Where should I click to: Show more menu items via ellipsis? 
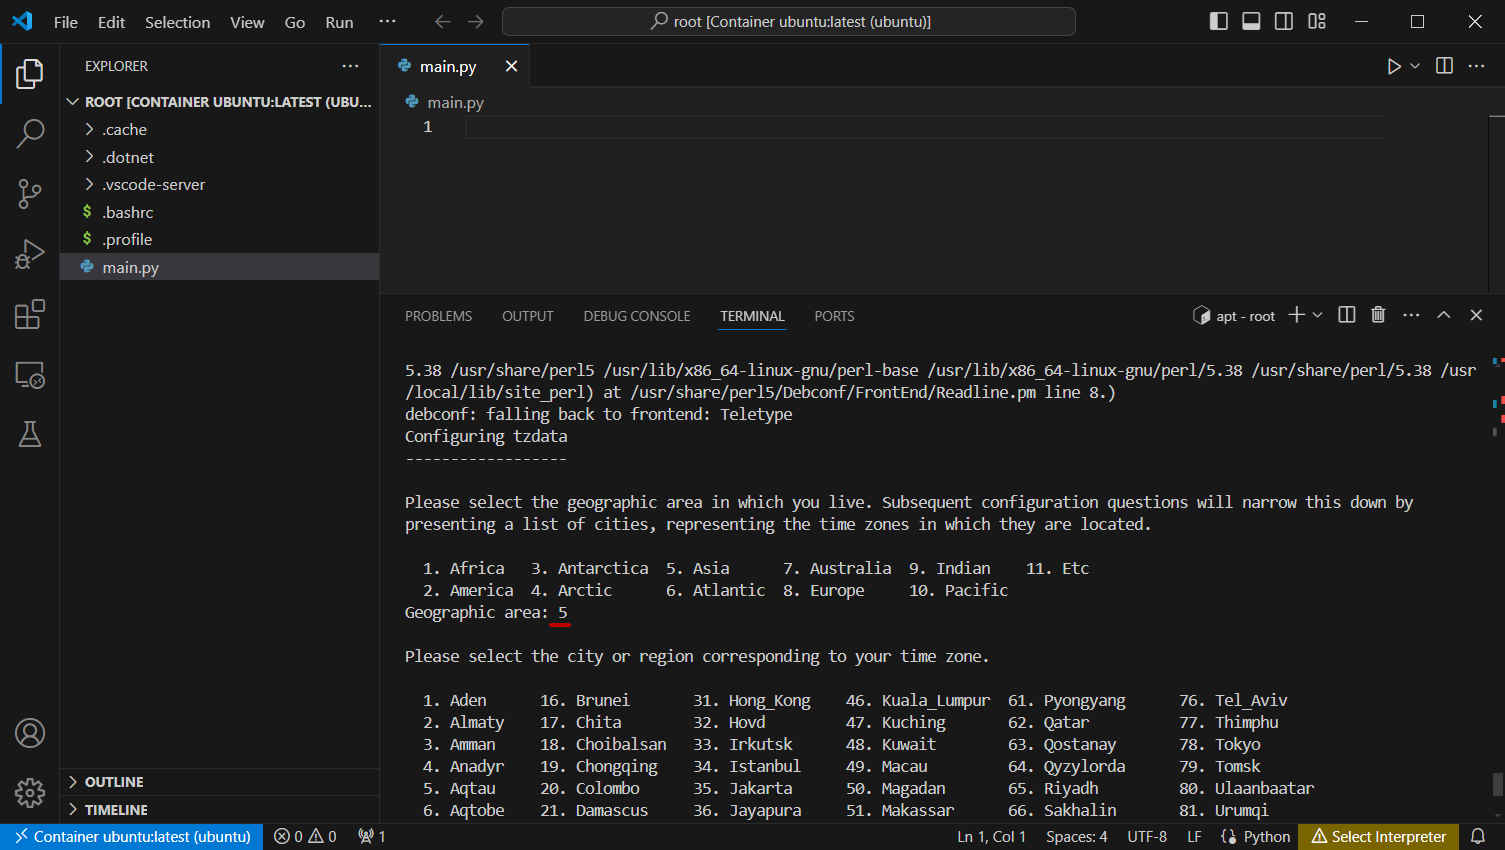(x=388, y=21)
